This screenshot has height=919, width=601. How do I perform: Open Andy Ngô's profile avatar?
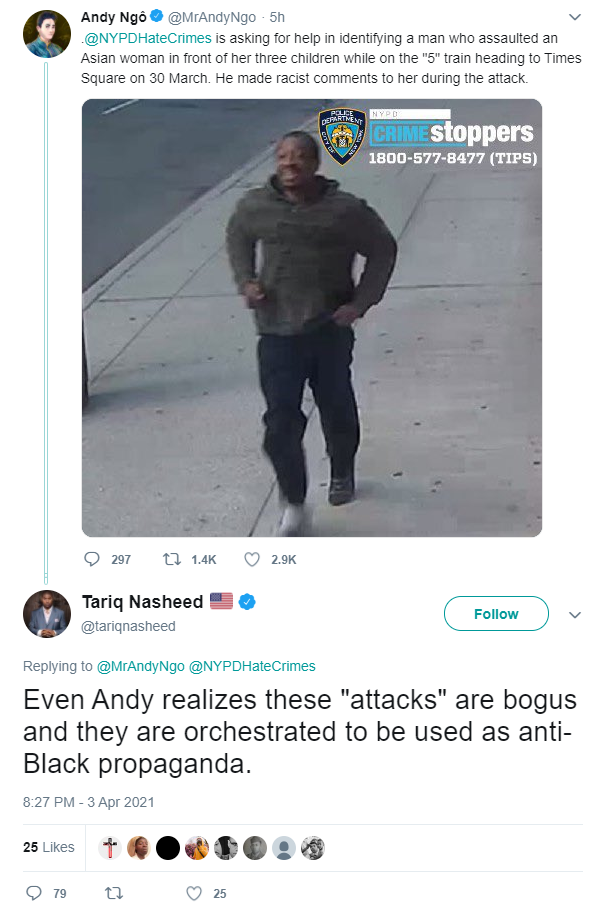[46, 34]
